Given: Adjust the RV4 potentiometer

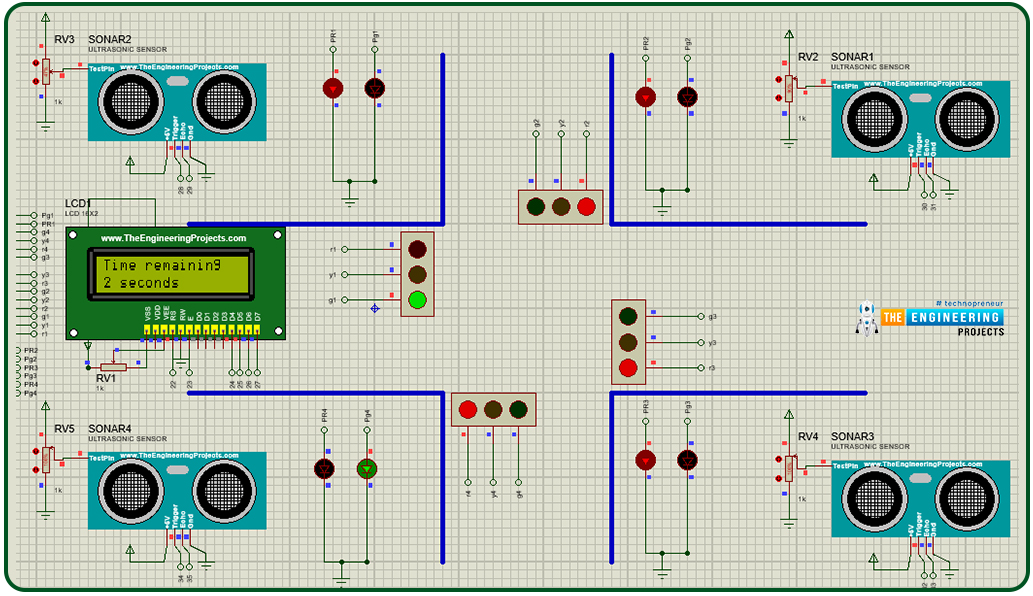Looking at the screenshot, I should (x=789, y=468).
